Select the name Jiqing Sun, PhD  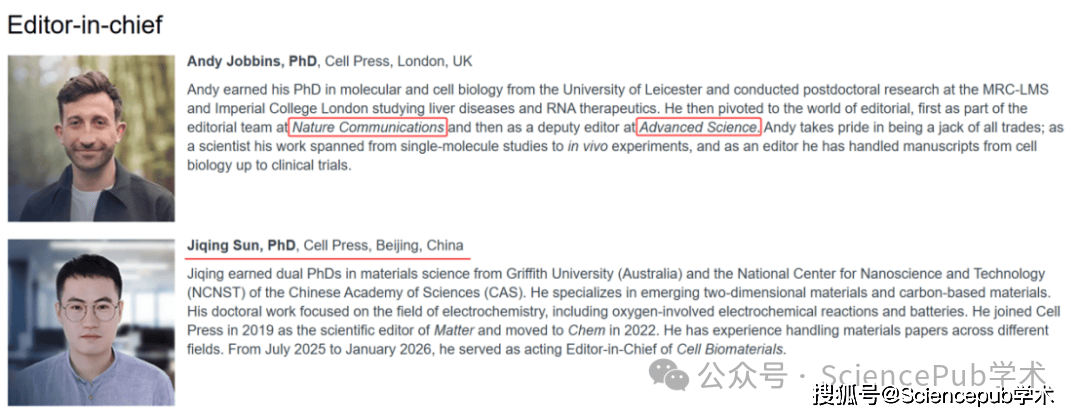click(x=242, y=245)
